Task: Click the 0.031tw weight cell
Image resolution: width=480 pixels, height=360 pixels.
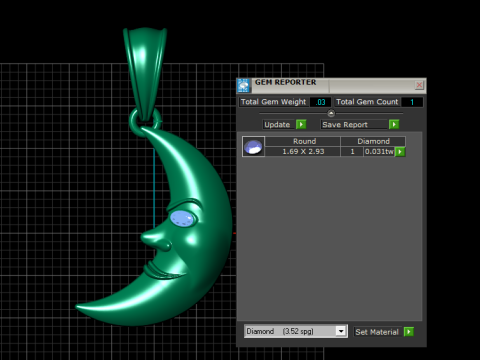Action: click(379, 152)
